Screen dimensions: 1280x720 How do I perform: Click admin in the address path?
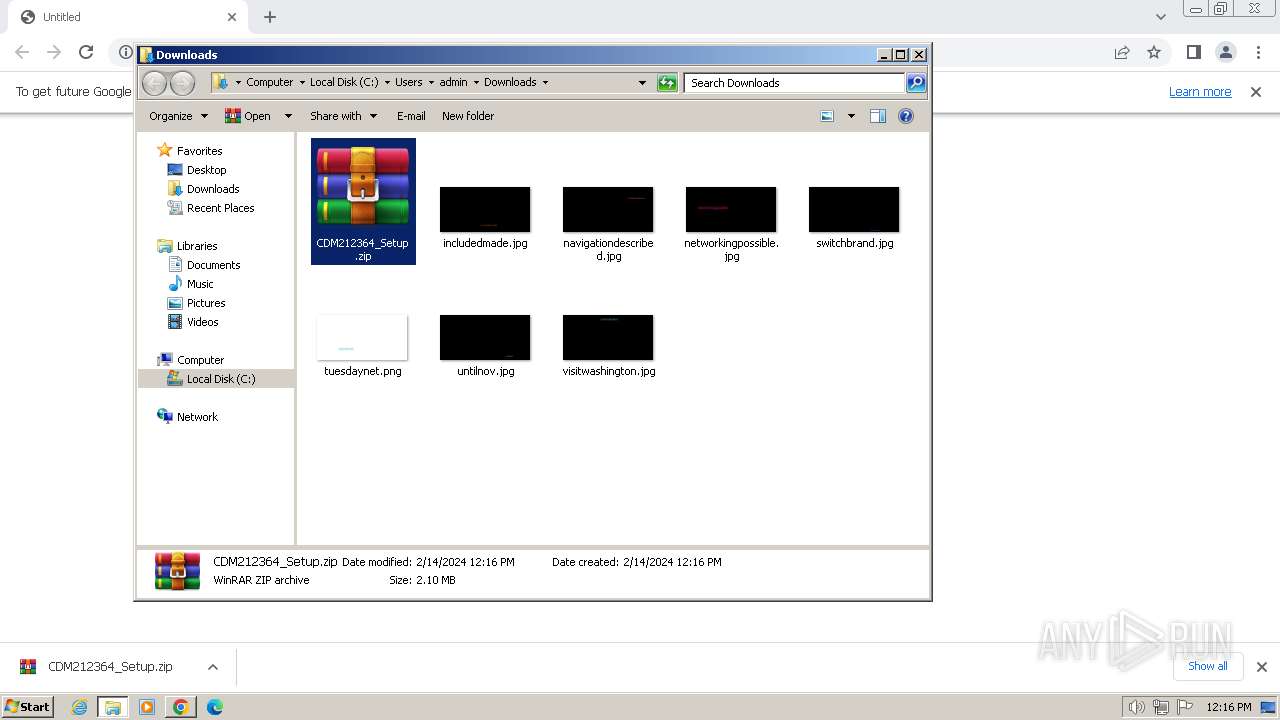453,83
